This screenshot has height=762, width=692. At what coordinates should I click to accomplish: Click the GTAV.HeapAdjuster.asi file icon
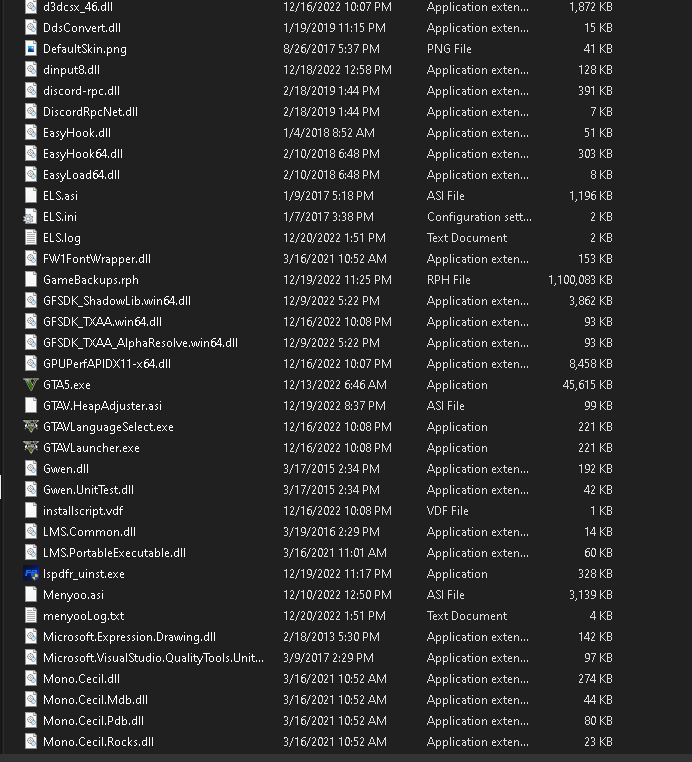31,406
